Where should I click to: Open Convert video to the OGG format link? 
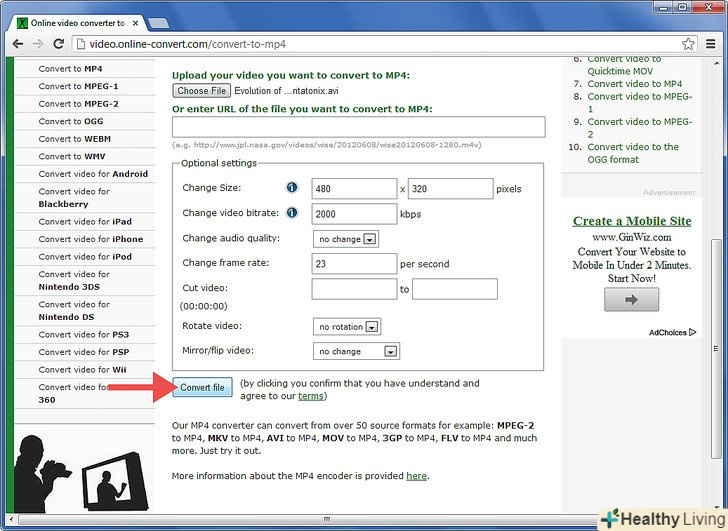click(633, 153)
